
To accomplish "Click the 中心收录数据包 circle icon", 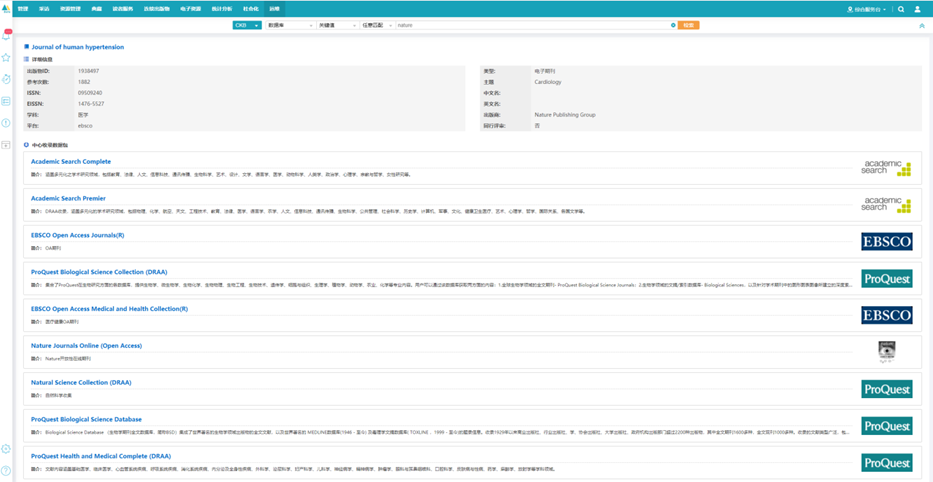I will click(x=26, y=145).
